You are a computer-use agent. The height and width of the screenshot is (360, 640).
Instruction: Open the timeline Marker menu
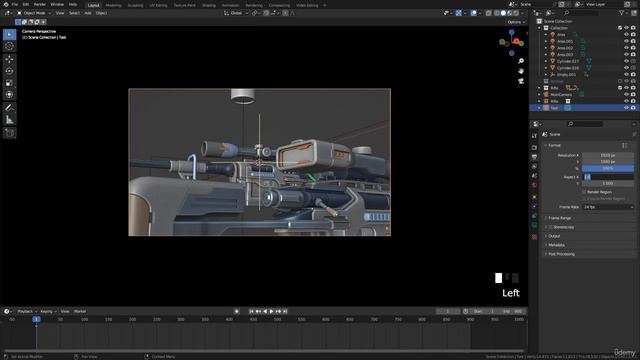pyautogui.click(x=80, y=311)
